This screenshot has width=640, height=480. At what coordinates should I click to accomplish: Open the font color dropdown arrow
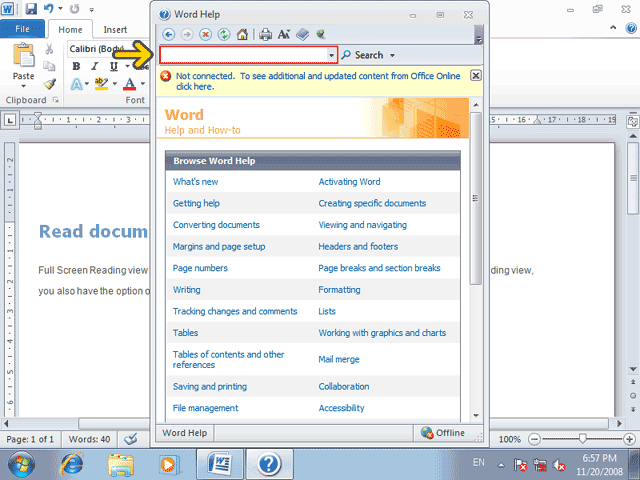(143, 84)
